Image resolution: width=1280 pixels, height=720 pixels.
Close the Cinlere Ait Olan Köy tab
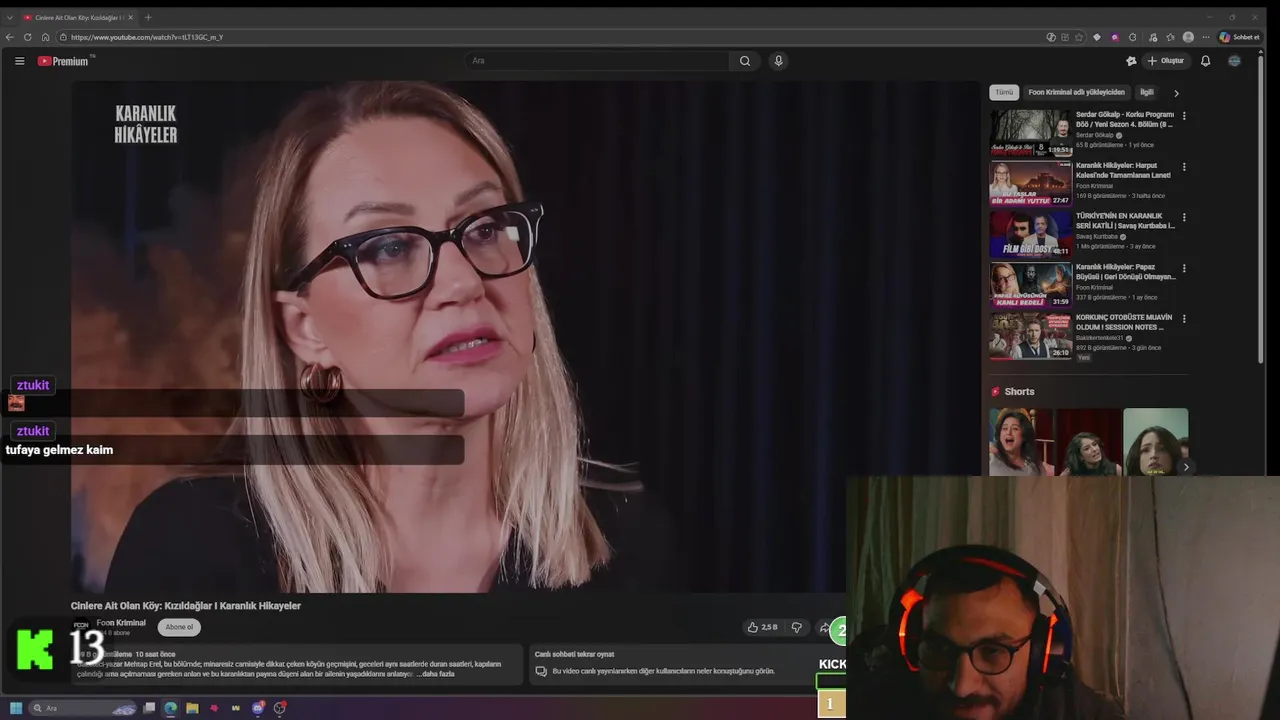[x=131, y=17]
